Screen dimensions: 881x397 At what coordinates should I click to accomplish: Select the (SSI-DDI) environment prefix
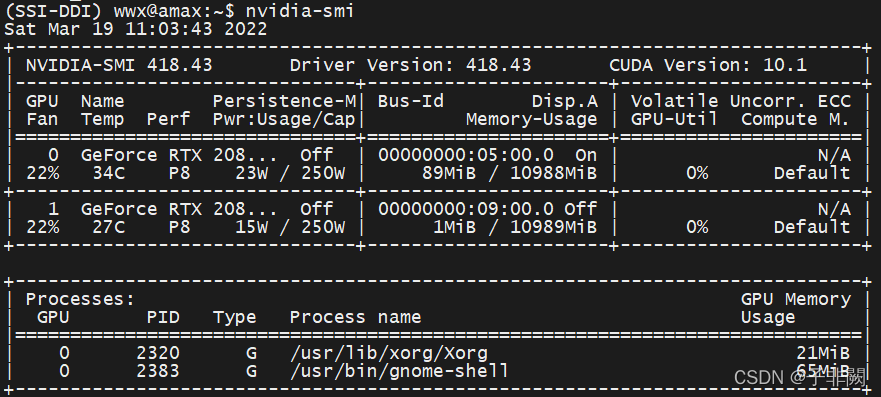click(54, 11)
